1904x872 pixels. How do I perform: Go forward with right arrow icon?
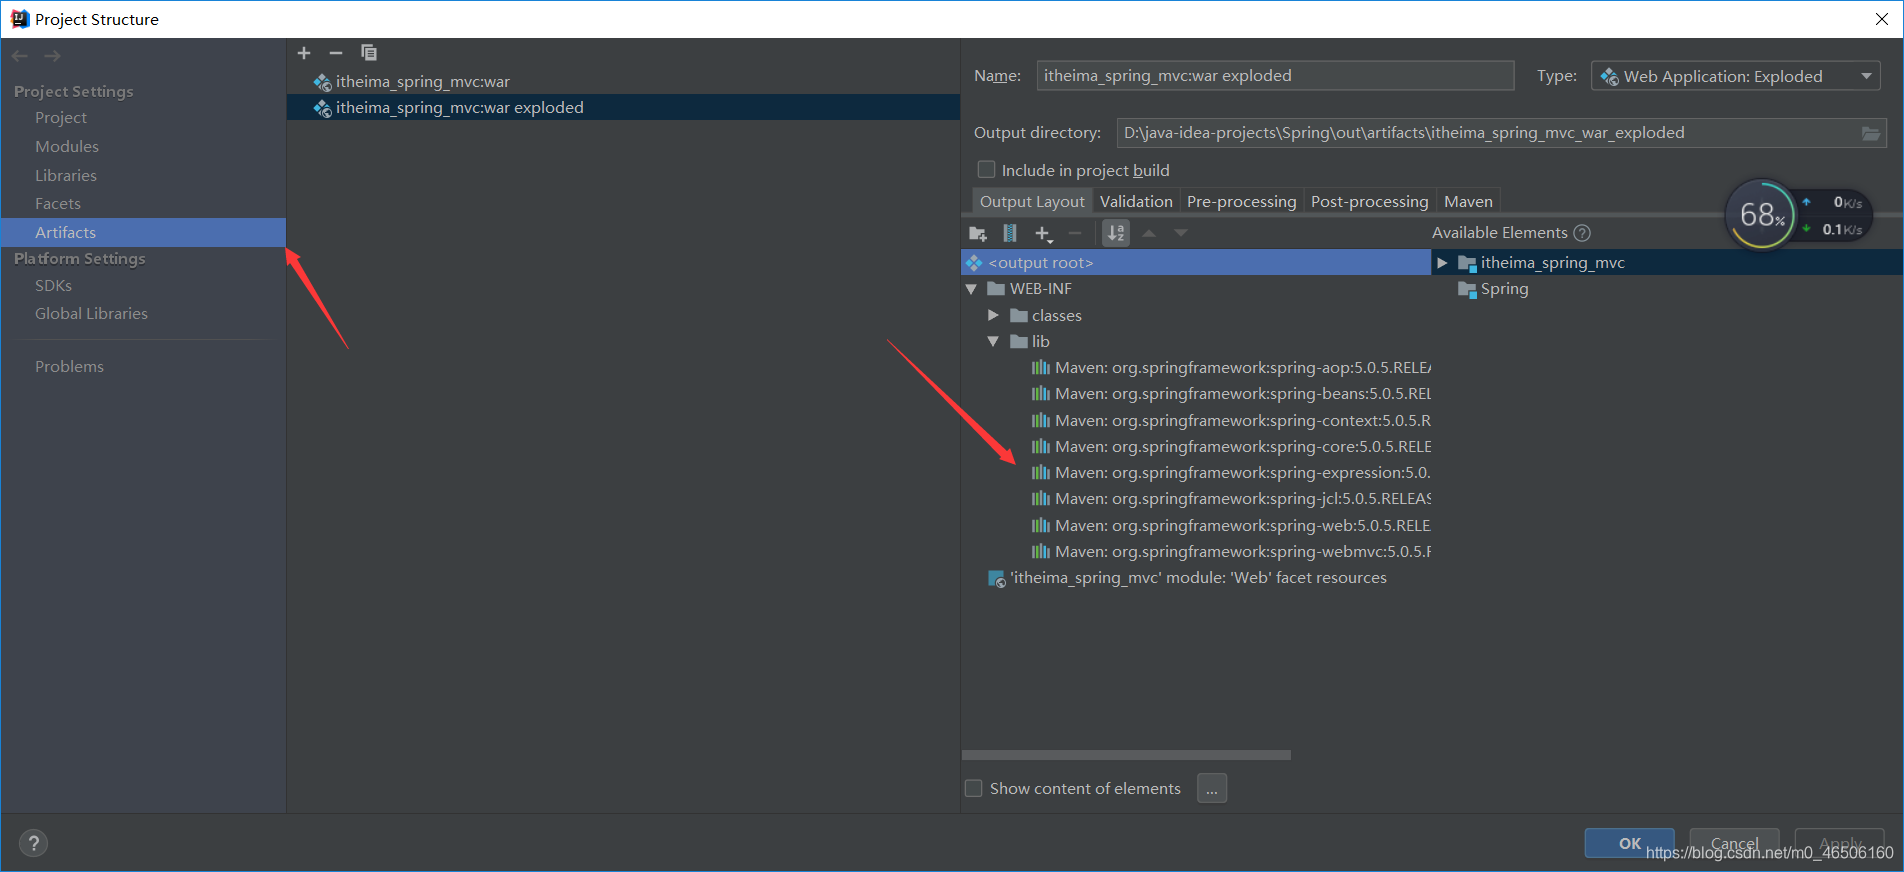(x=52, y=56)
